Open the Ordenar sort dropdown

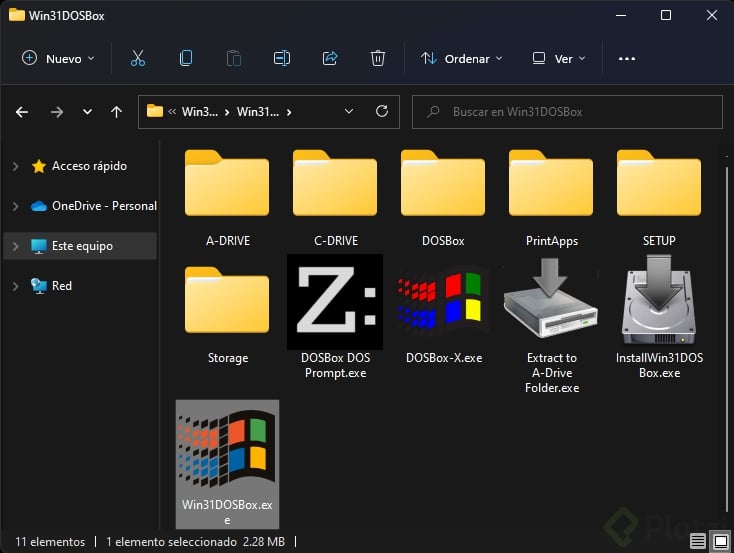click(462, 59)
